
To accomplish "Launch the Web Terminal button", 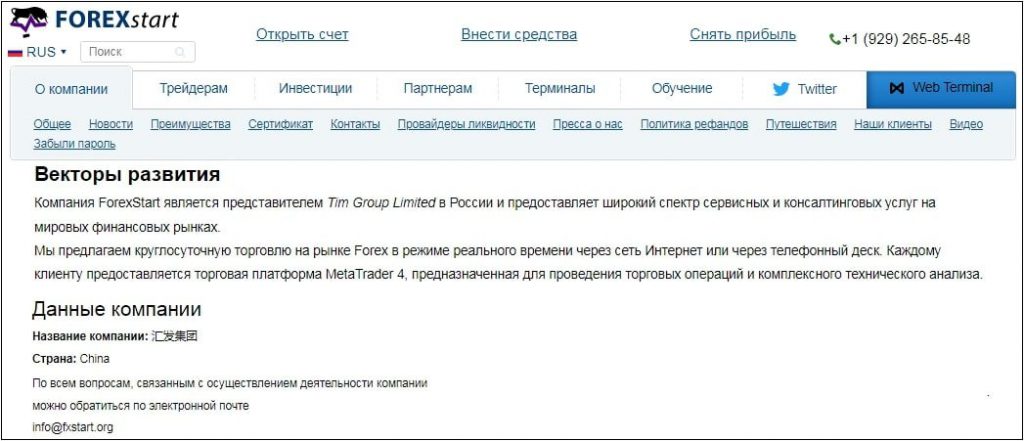I will (941, 89).
